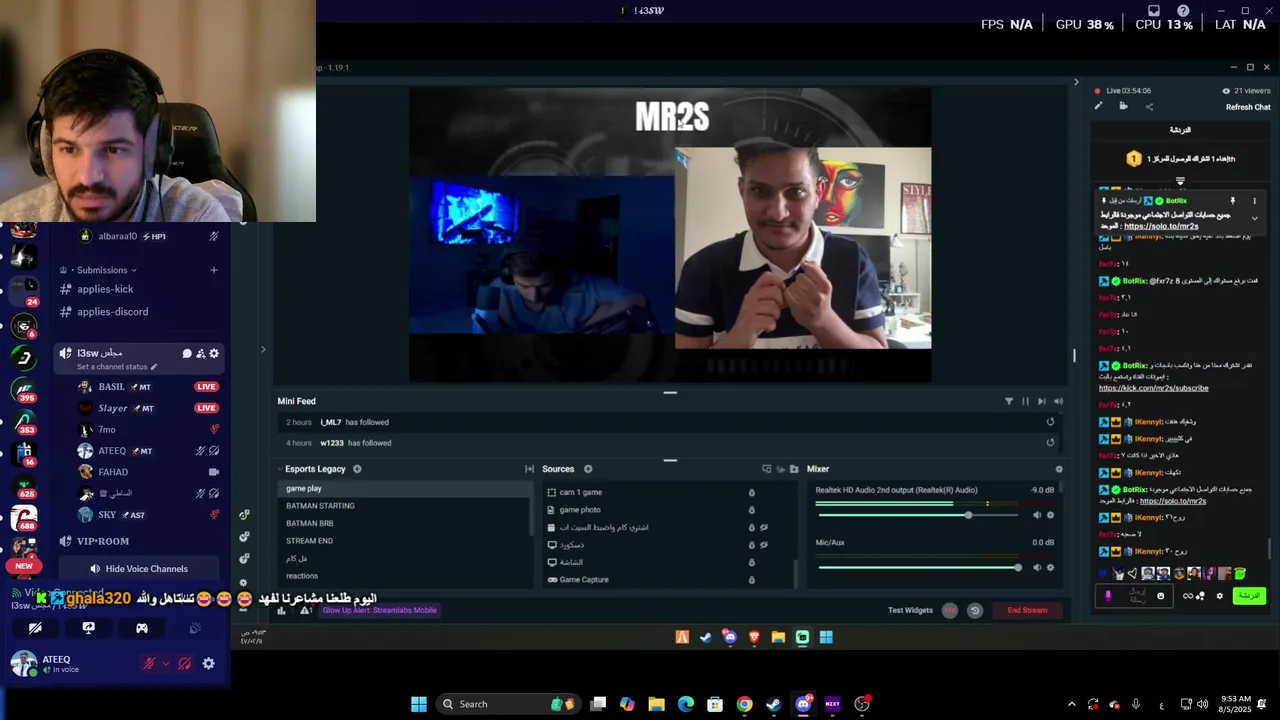Open the applies-kick Discord channel
1280x720 pixels.
tap(105, 289)
